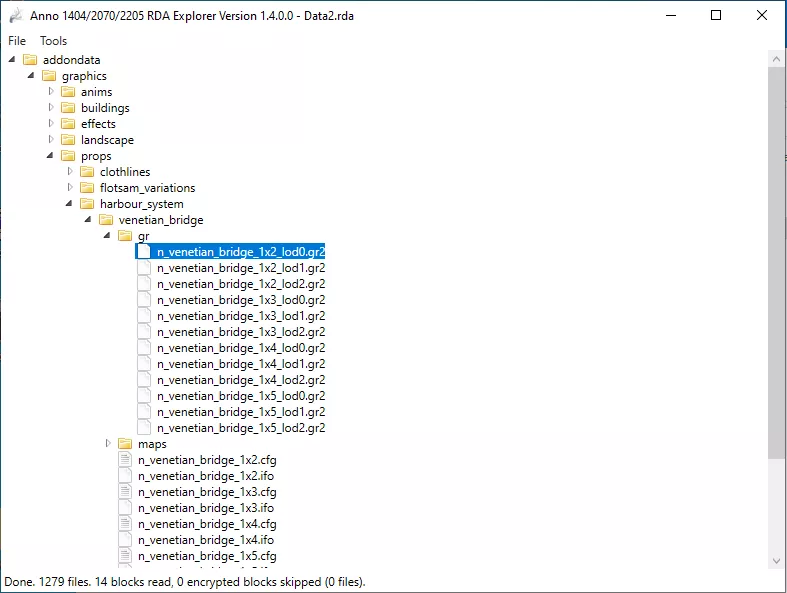
Task: Select n_venetian_bridge_1x3_lod2.gr2 file name
Action: 241,332
